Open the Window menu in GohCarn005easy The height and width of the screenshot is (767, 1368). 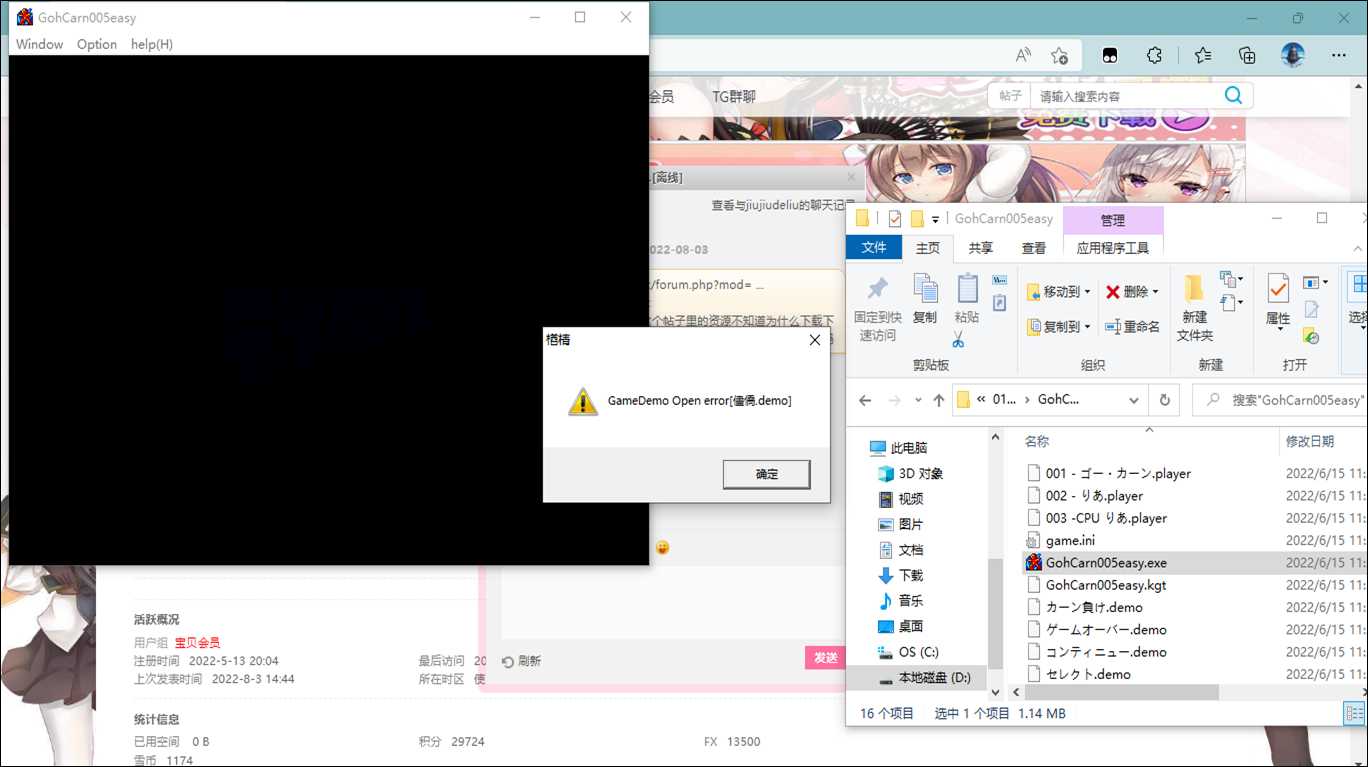(39, 44)
